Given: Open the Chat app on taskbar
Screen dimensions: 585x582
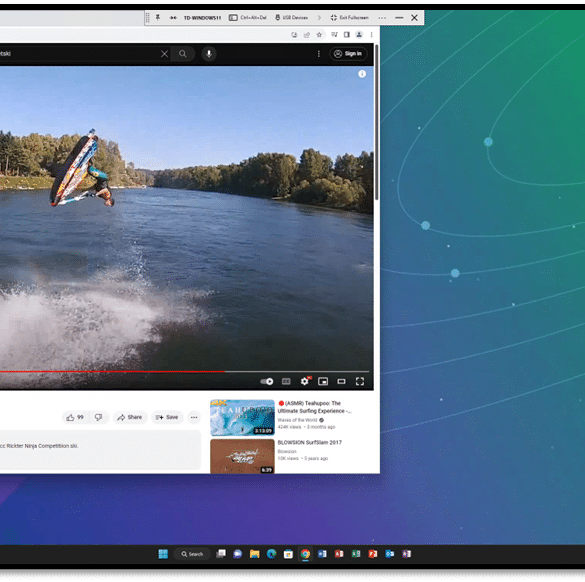Looking at the screenshot, I should (x=238, y=554).
